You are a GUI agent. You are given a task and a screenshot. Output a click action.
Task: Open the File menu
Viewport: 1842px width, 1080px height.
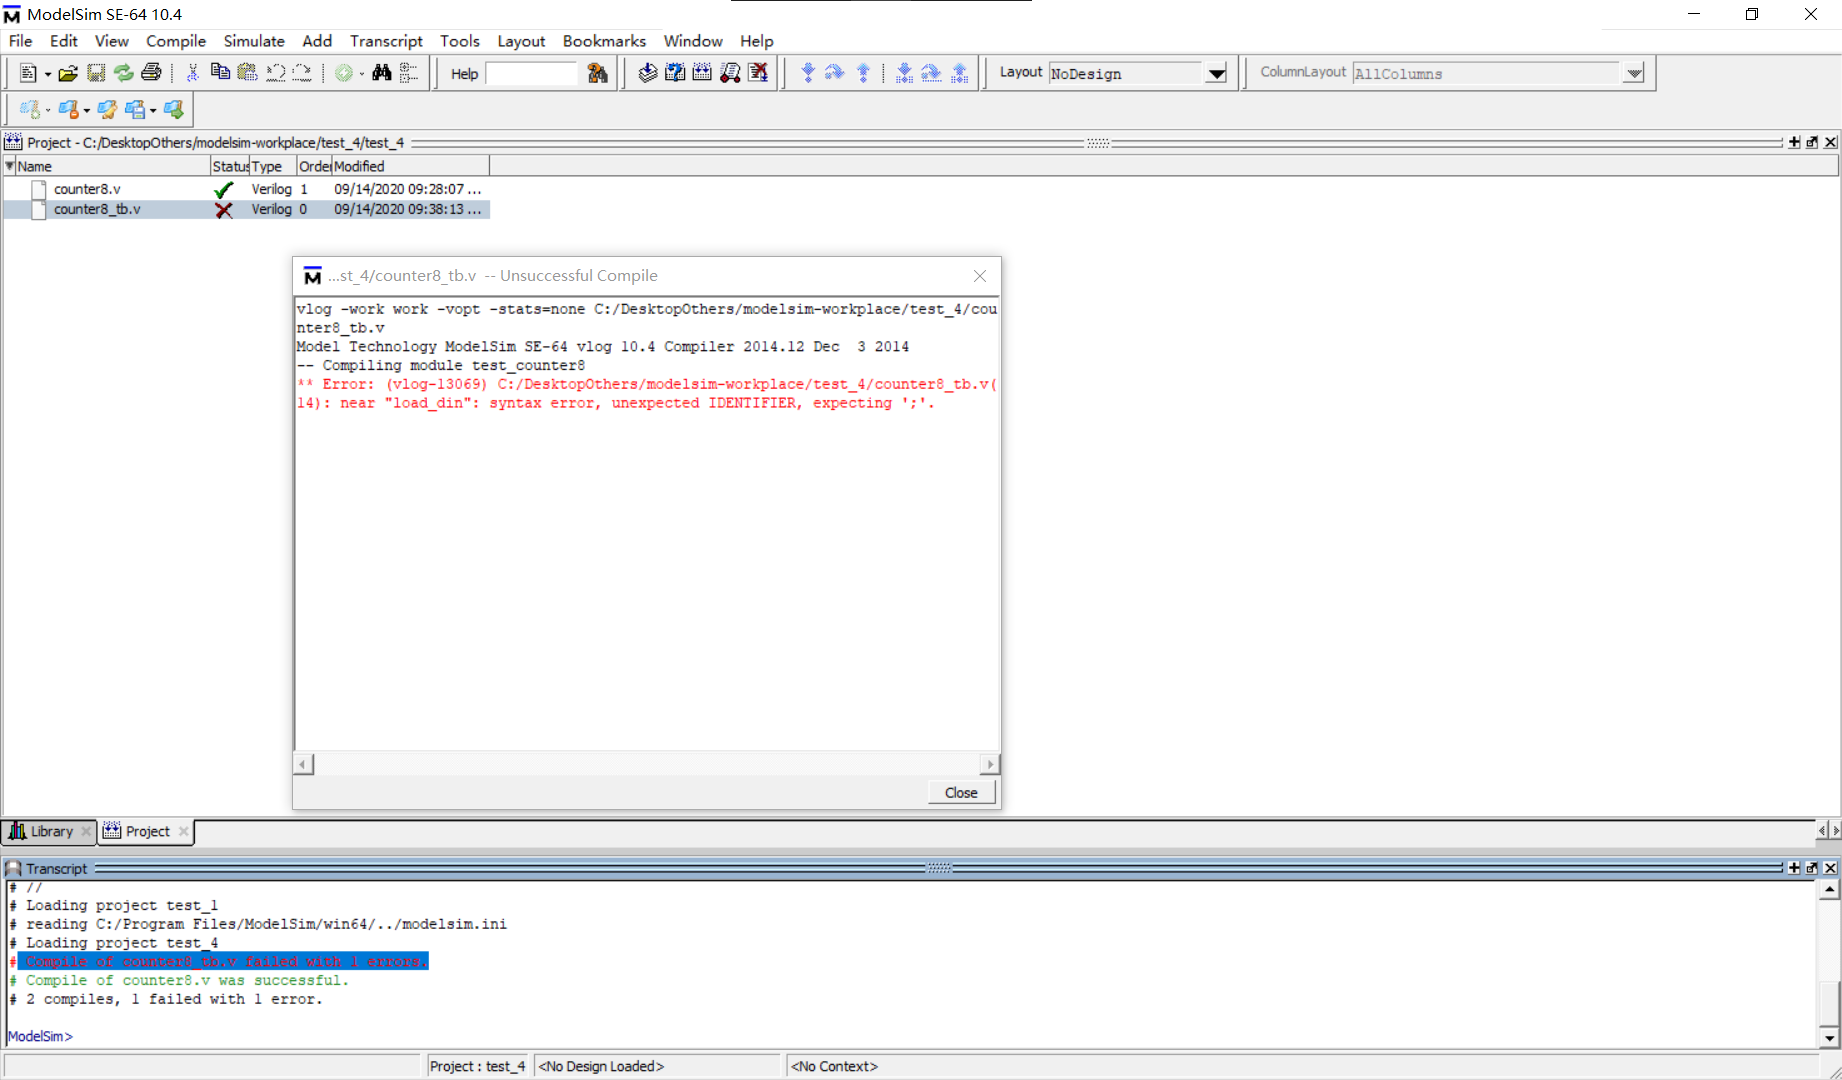(20, 41)
